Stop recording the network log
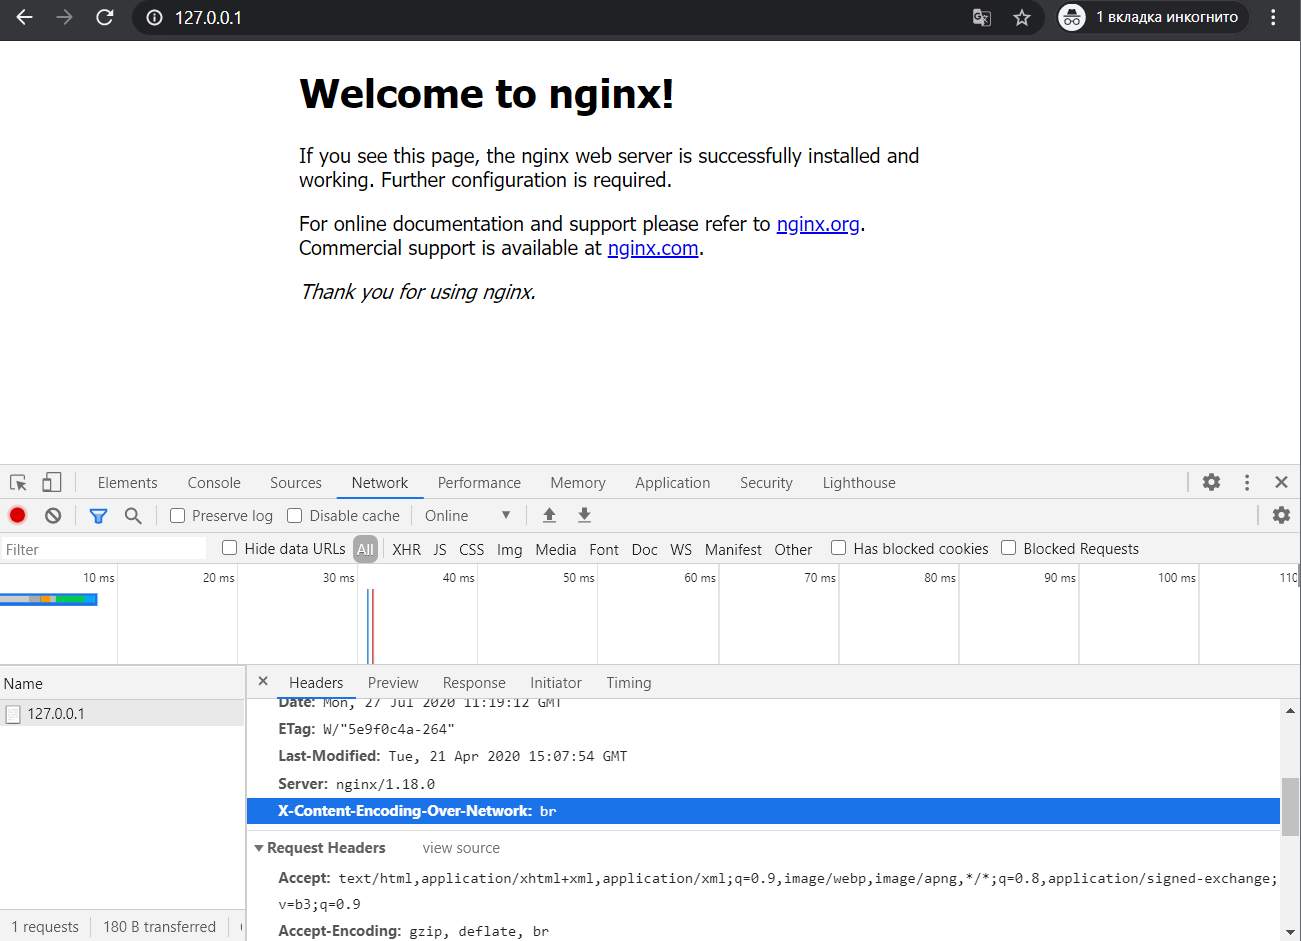The height and width of the screenshot is (941, 1301). click(x=17, y=515)
